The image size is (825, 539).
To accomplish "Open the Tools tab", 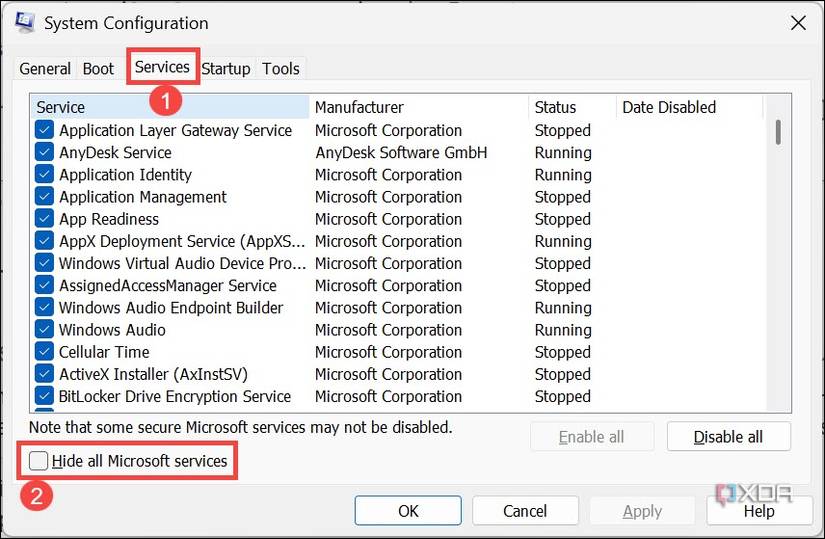I will 281,68.
